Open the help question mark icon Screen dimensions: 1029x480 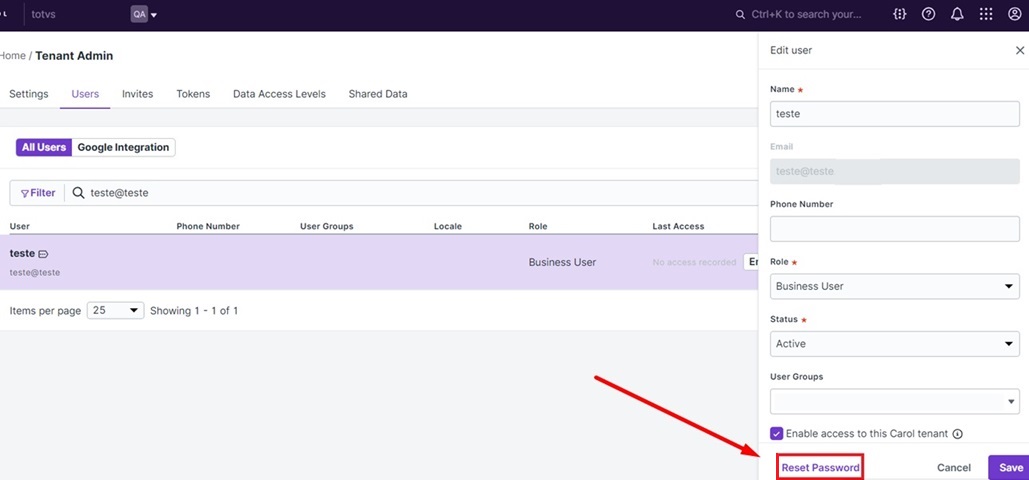click(928, 14)
